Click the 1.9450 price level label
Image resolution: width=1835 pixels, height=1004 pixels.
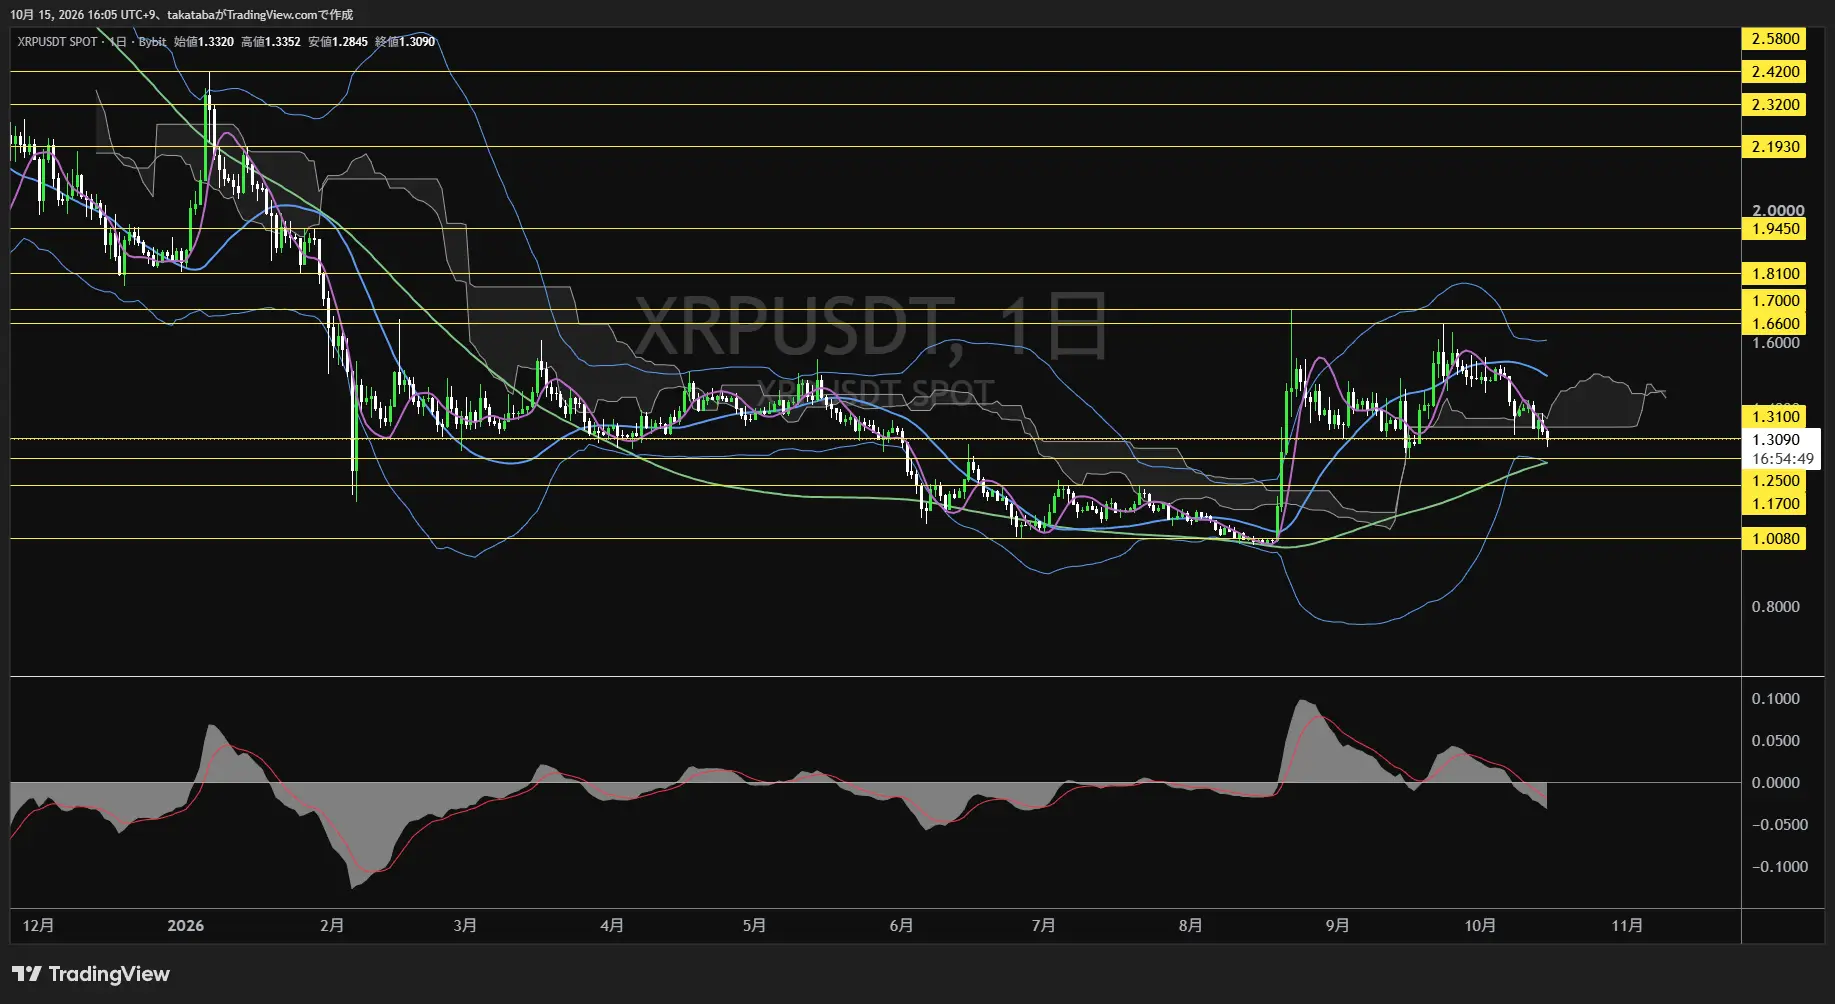click(x=1773, y=229)
